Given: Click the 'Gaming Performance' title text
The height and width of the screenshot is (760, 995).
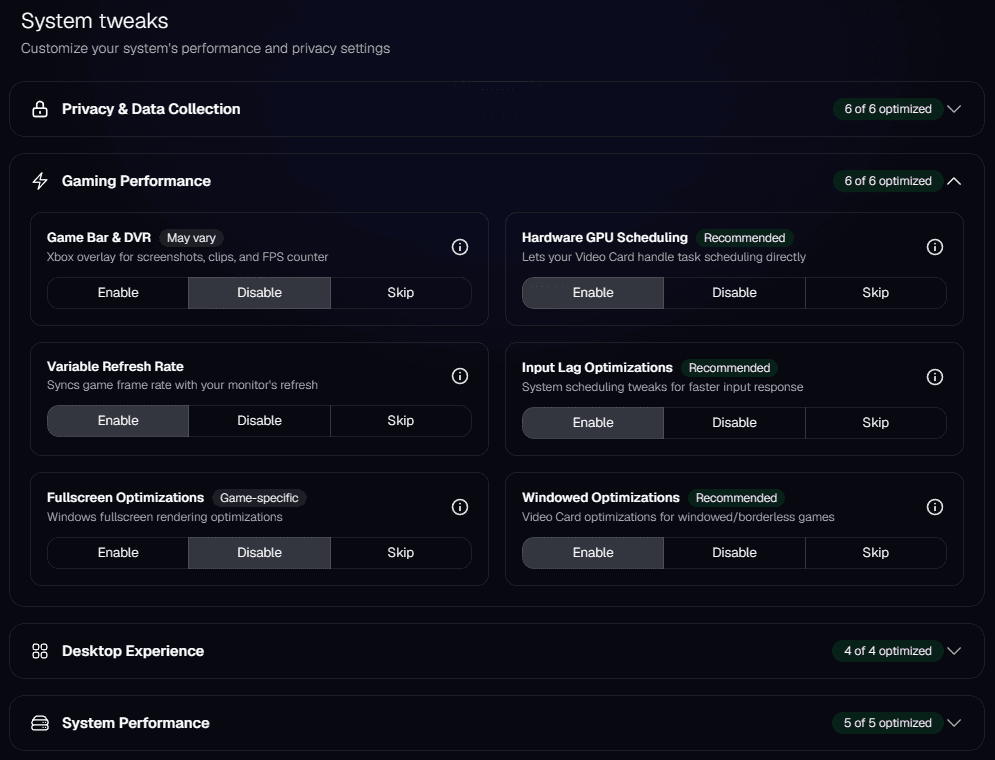Looking at the screenshot, I should click(136, 181).
